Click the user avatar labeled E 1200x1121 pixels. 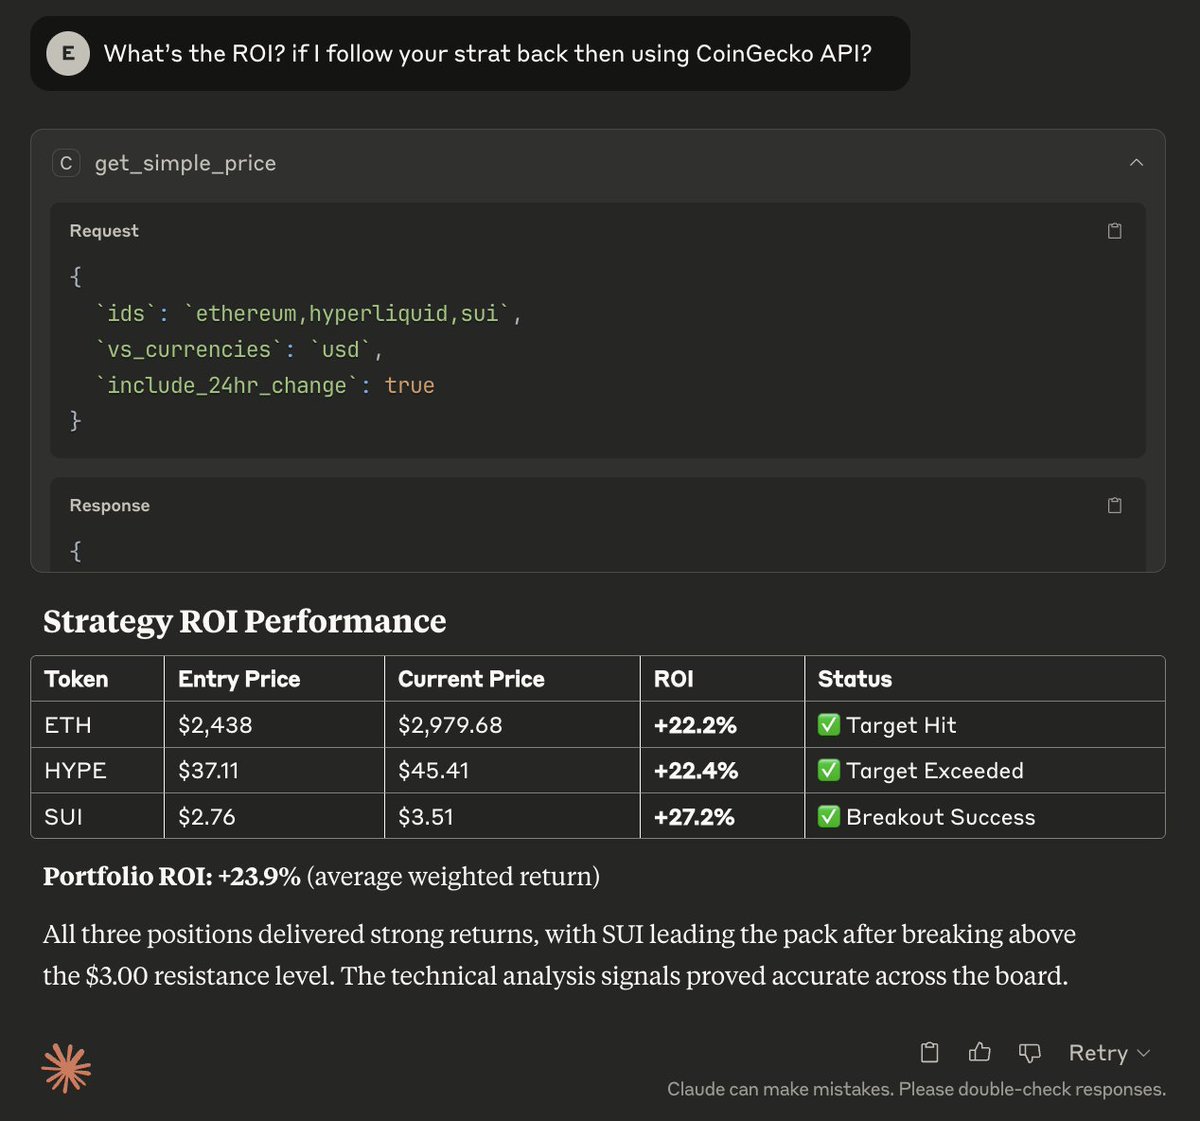(x=68, y=54)
